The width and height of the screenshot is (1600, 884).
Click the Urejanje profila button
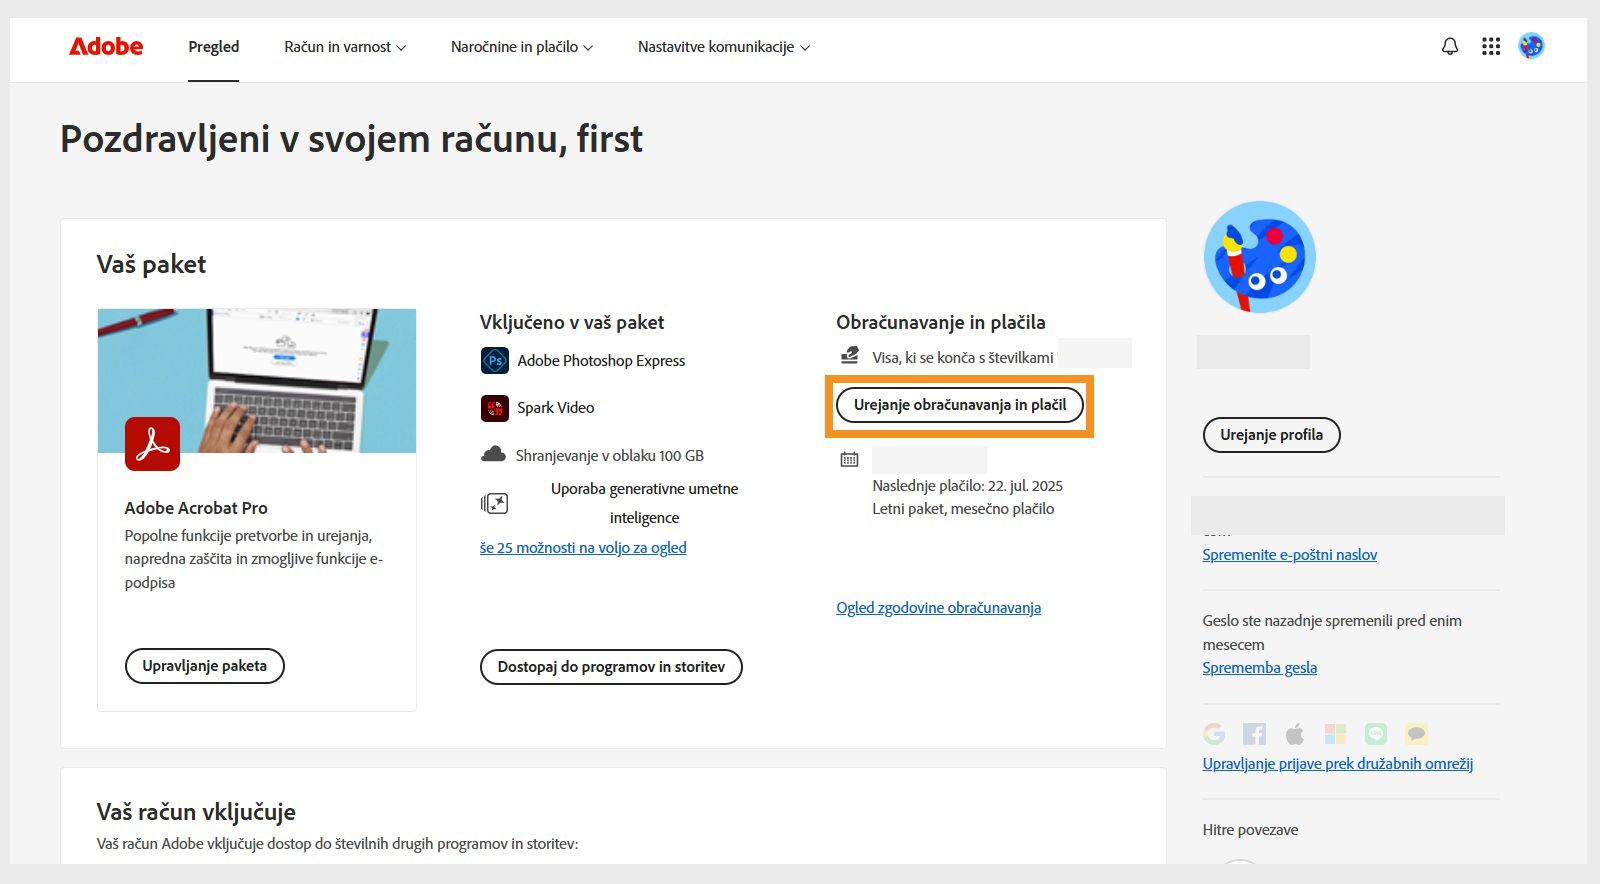pyautogui.click(x=1271, y=435)
